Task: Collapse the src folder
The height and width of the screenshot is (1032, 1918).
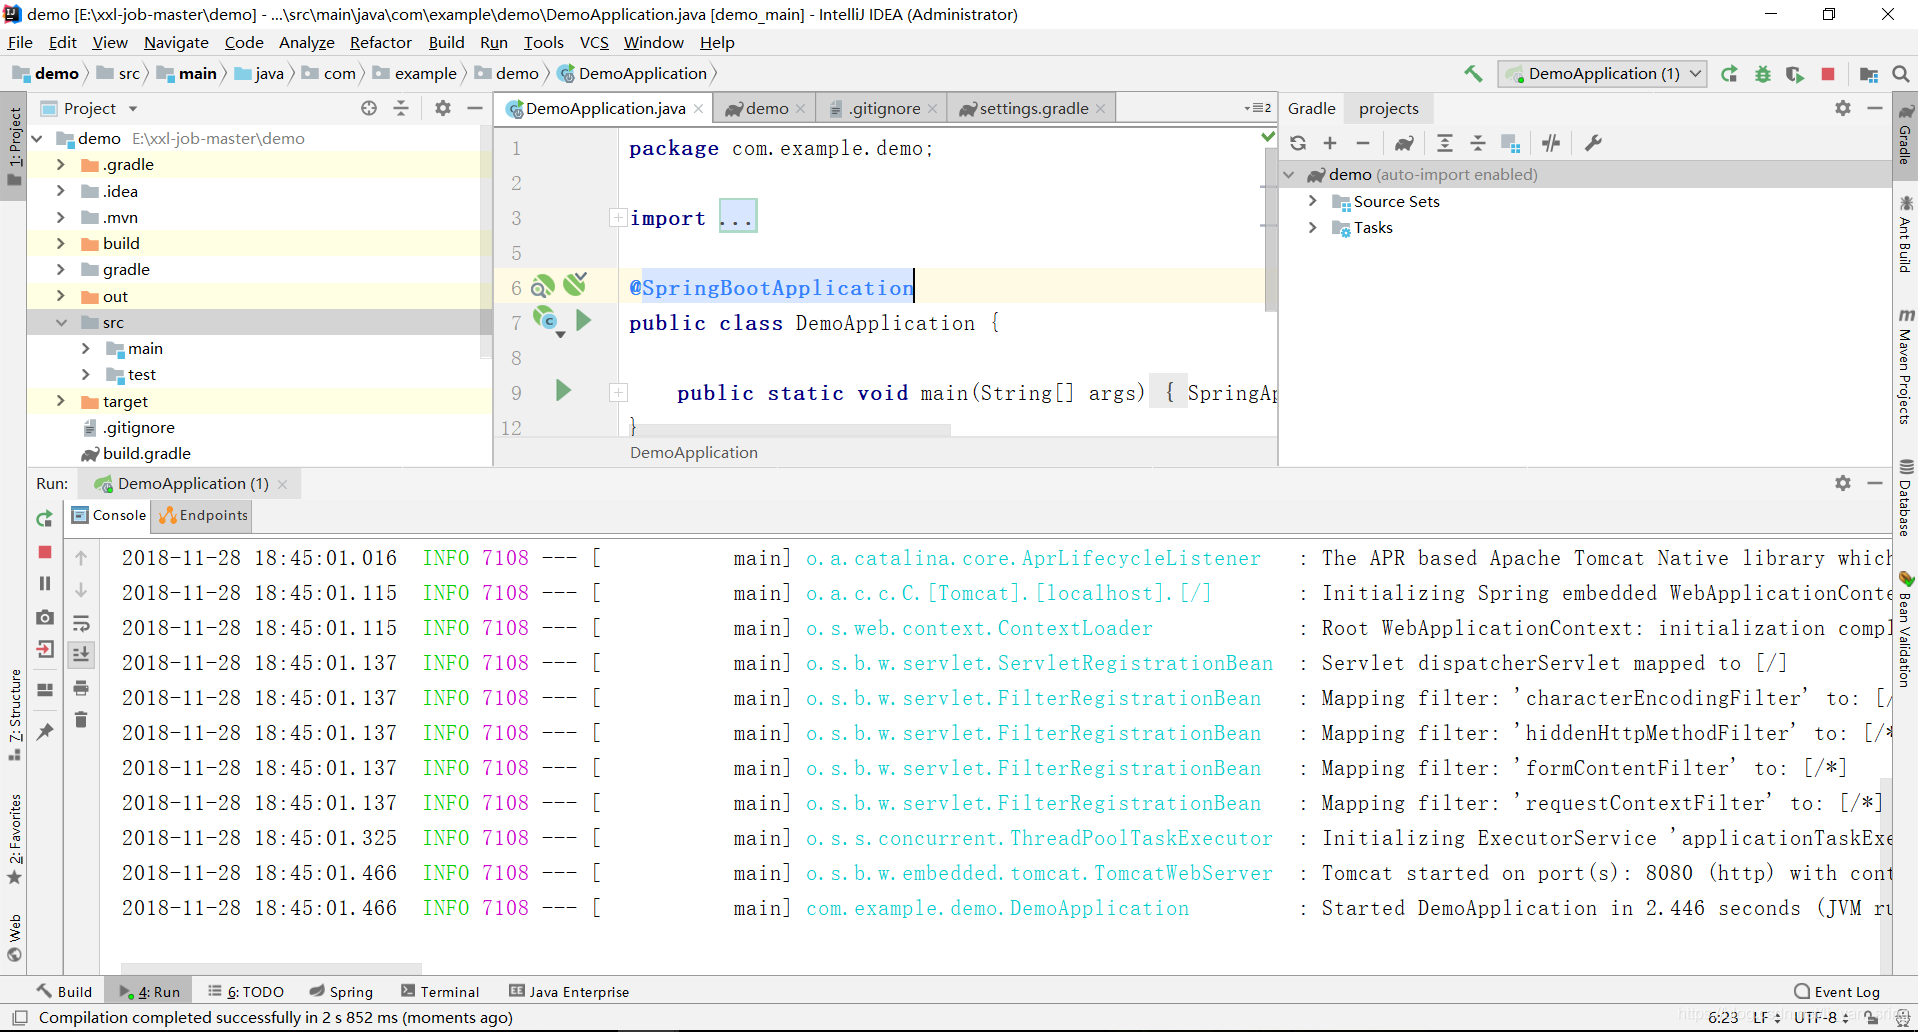Action: click(60, 322)
